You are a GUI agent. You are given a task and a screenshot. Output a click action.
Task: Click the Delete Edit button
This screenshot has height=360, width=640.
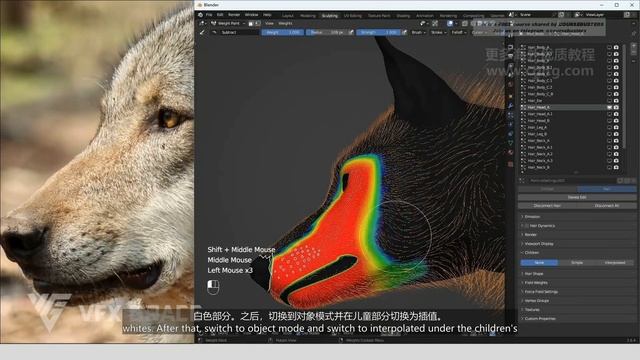[x=577, y=197]
